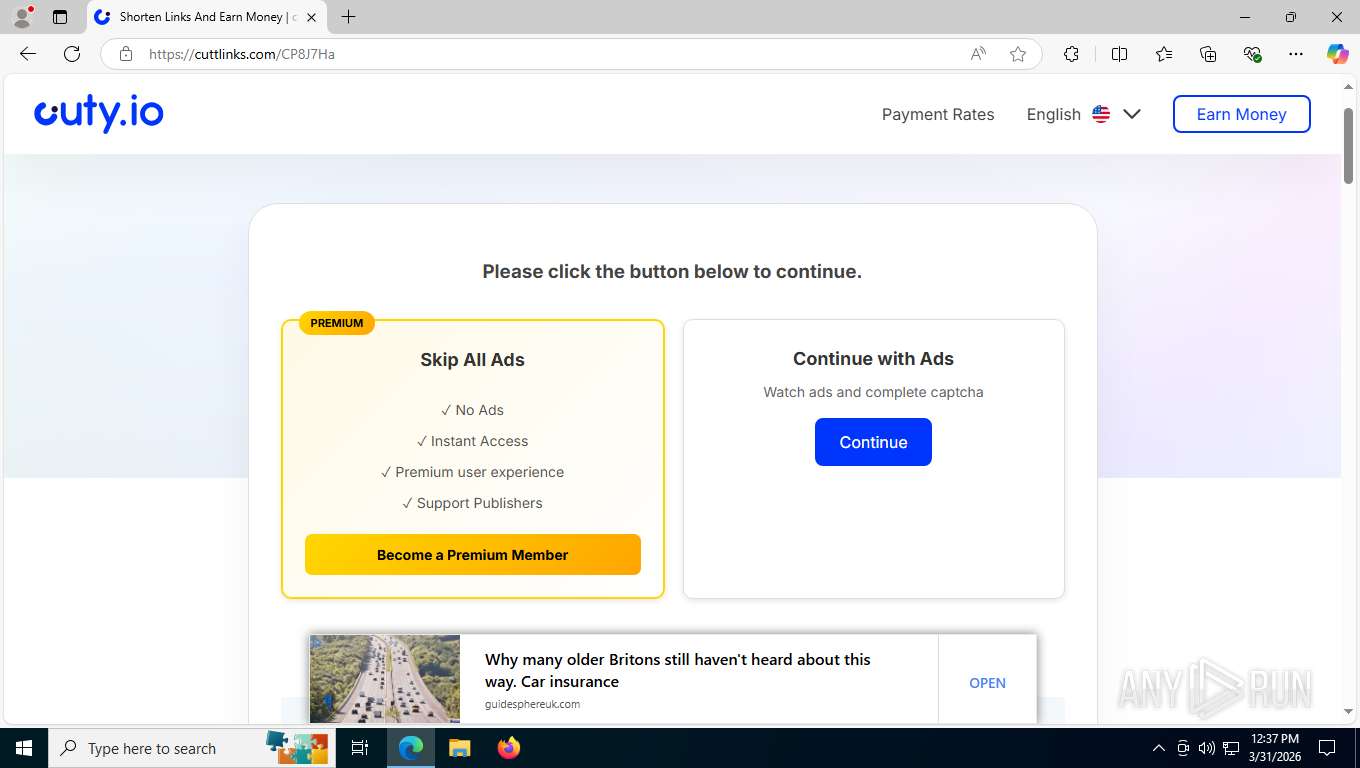The height and width of the screenshot is (768, 1360).
Task: Click 'Premium user experience' feature line
Action: pos(472,472)
